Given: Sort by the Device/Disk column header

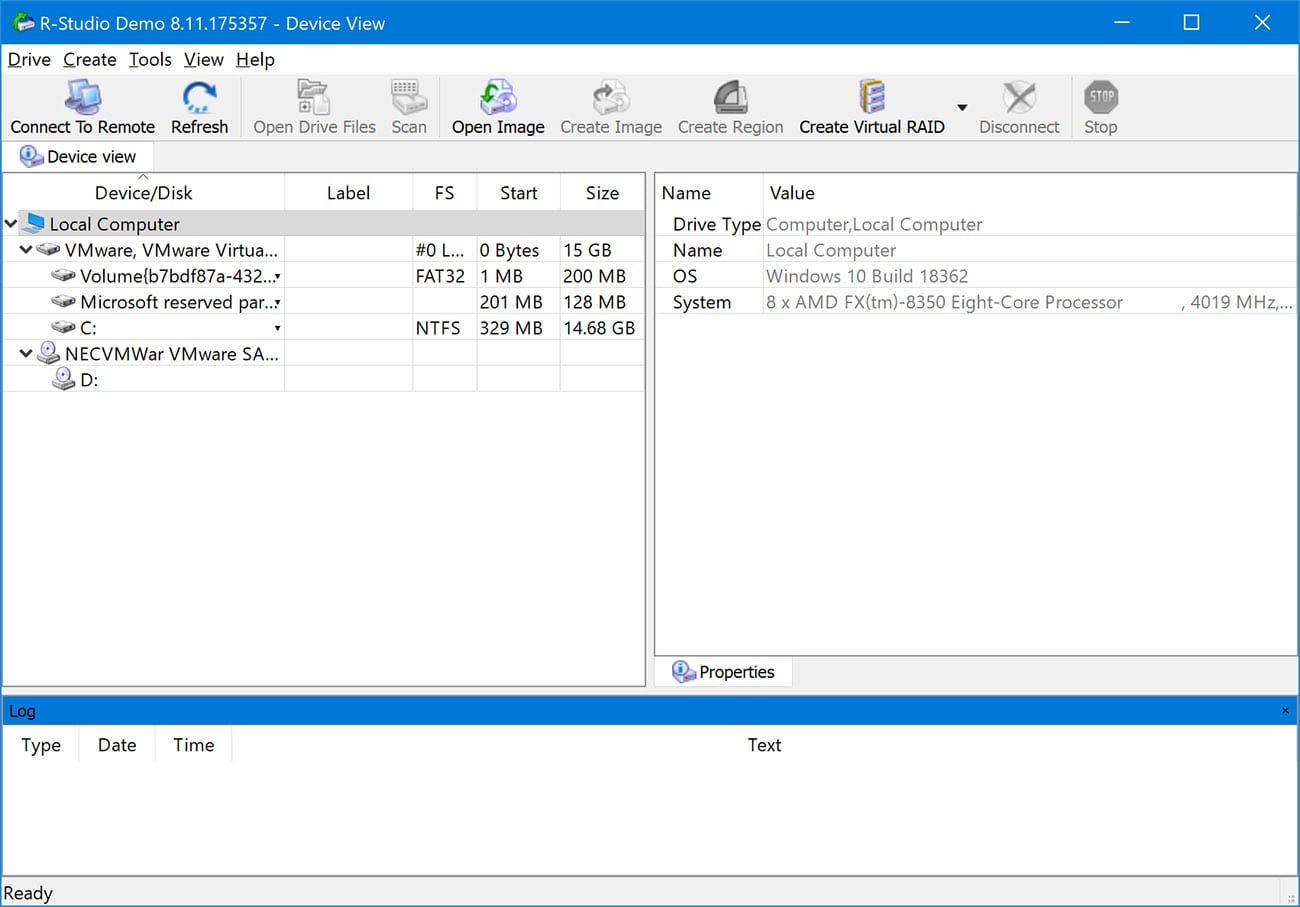Looking at the screenshot, I should pos(144,193).
